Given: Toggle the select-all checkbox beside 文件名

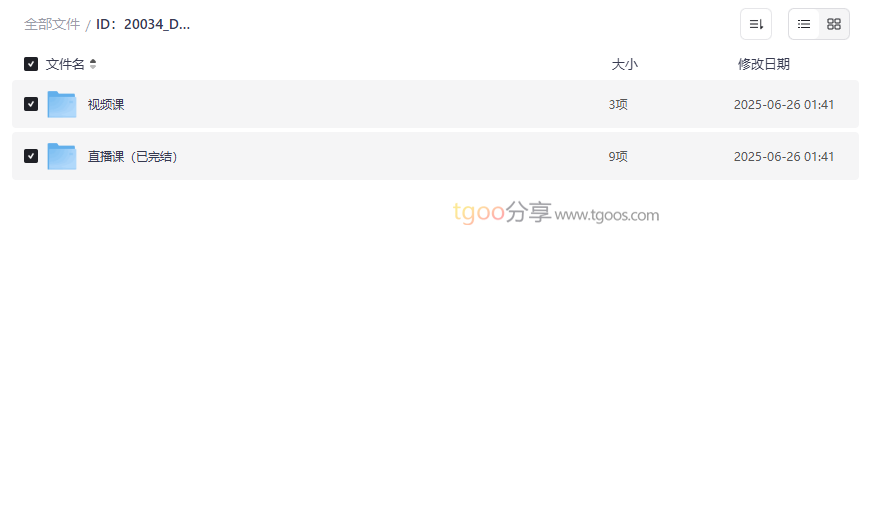Looking at the screenshot, I should point(31,64).
